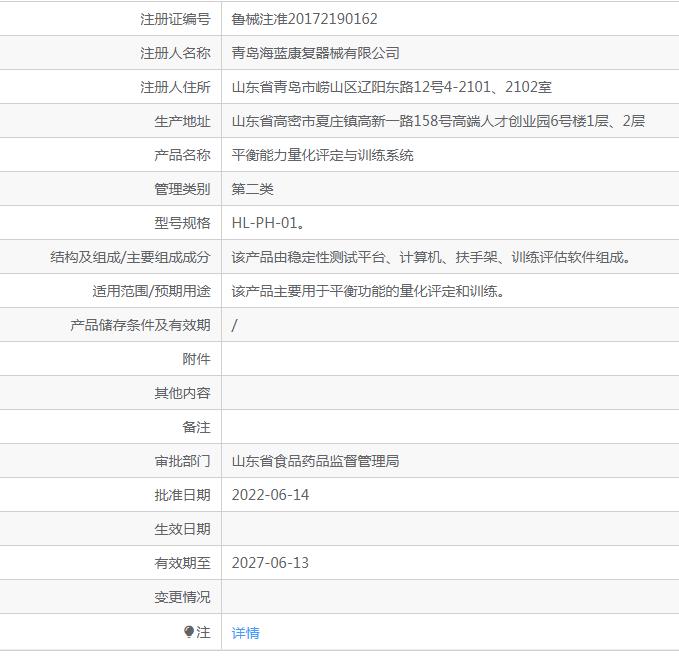Click the 附件 label
679x656 pixels.
[x=197, y=359]
